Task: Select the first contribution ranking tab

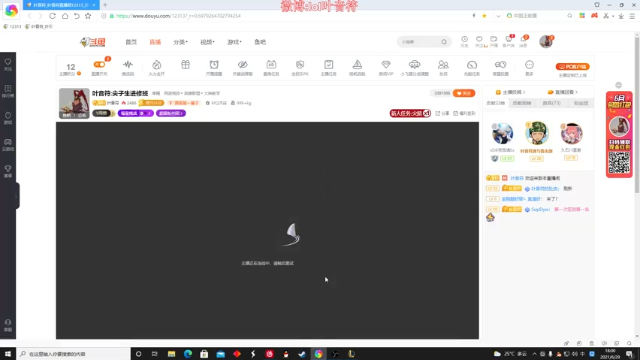Action: [x=496, y=103]
